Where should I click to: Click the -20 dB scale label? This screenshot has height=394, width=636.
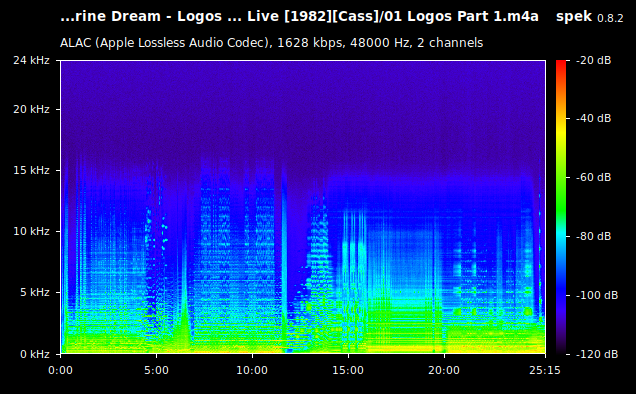pyautogui.click(x=593, y=60)
